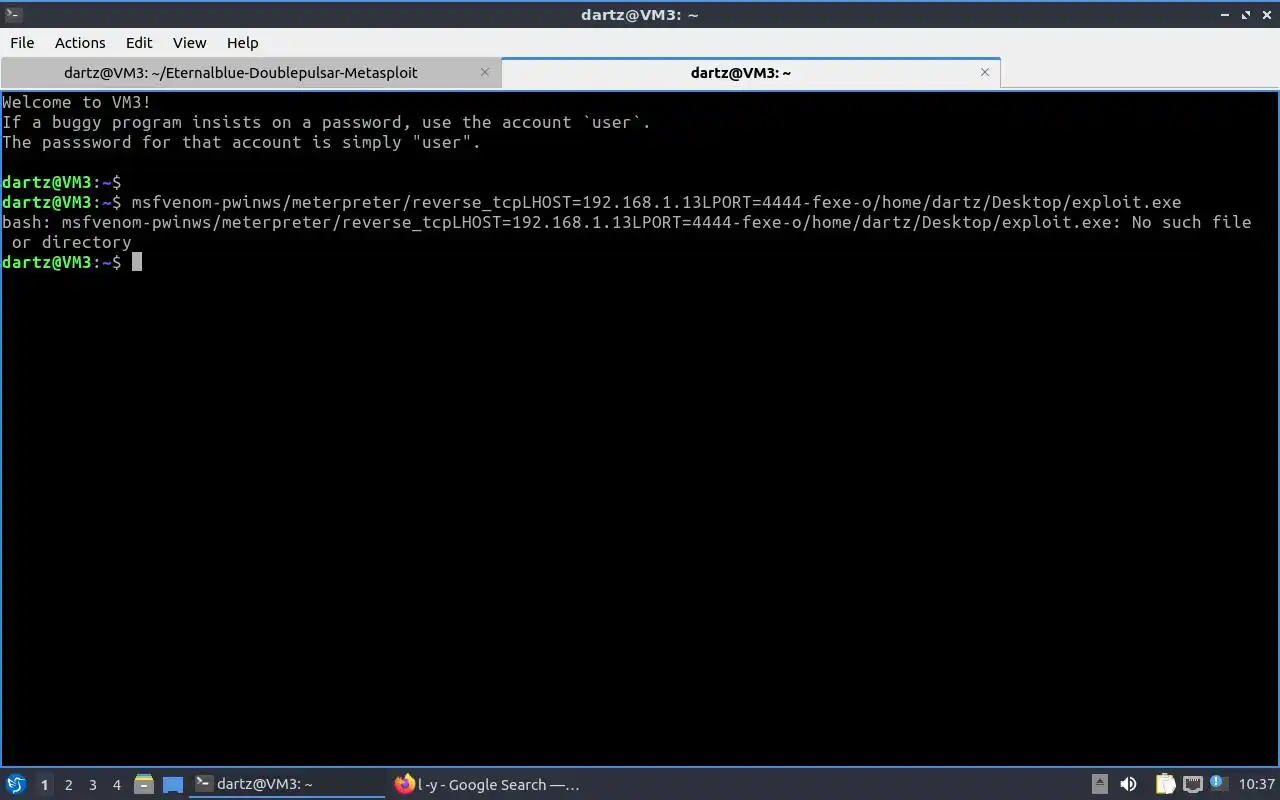Viewport: 1280px width, 800px height.
Task: Open the LXQt application menu
Action: [x=16, y=784]
